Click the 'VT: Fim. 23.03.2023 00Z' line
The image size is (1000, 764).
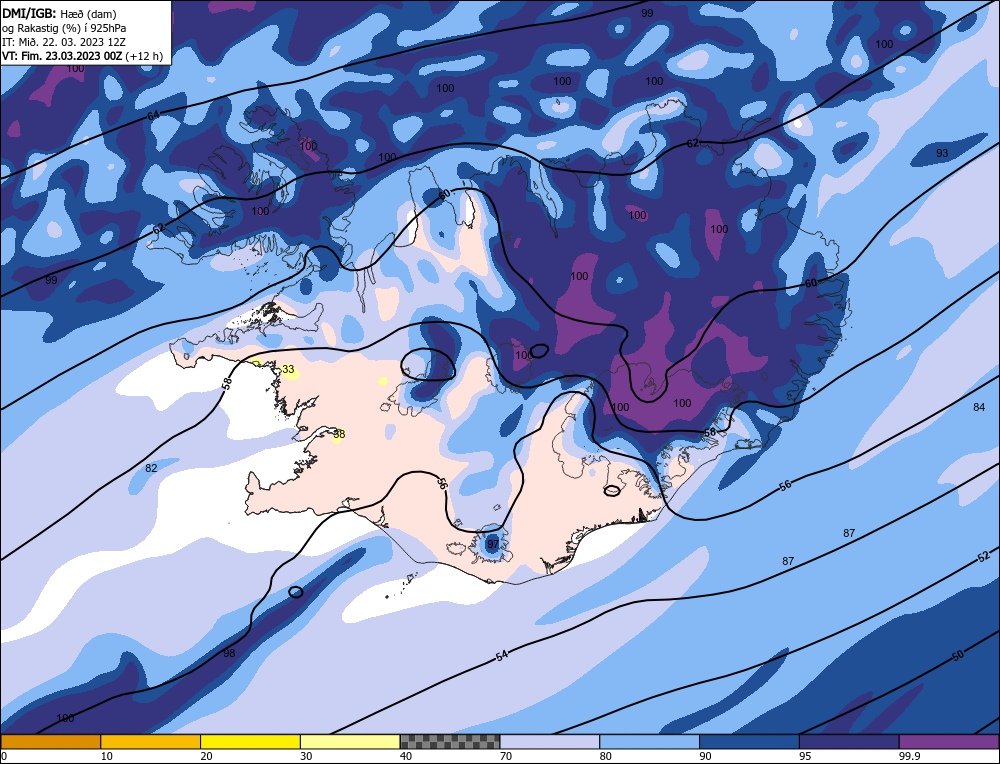pyautogui.click(x=82, y=56)
